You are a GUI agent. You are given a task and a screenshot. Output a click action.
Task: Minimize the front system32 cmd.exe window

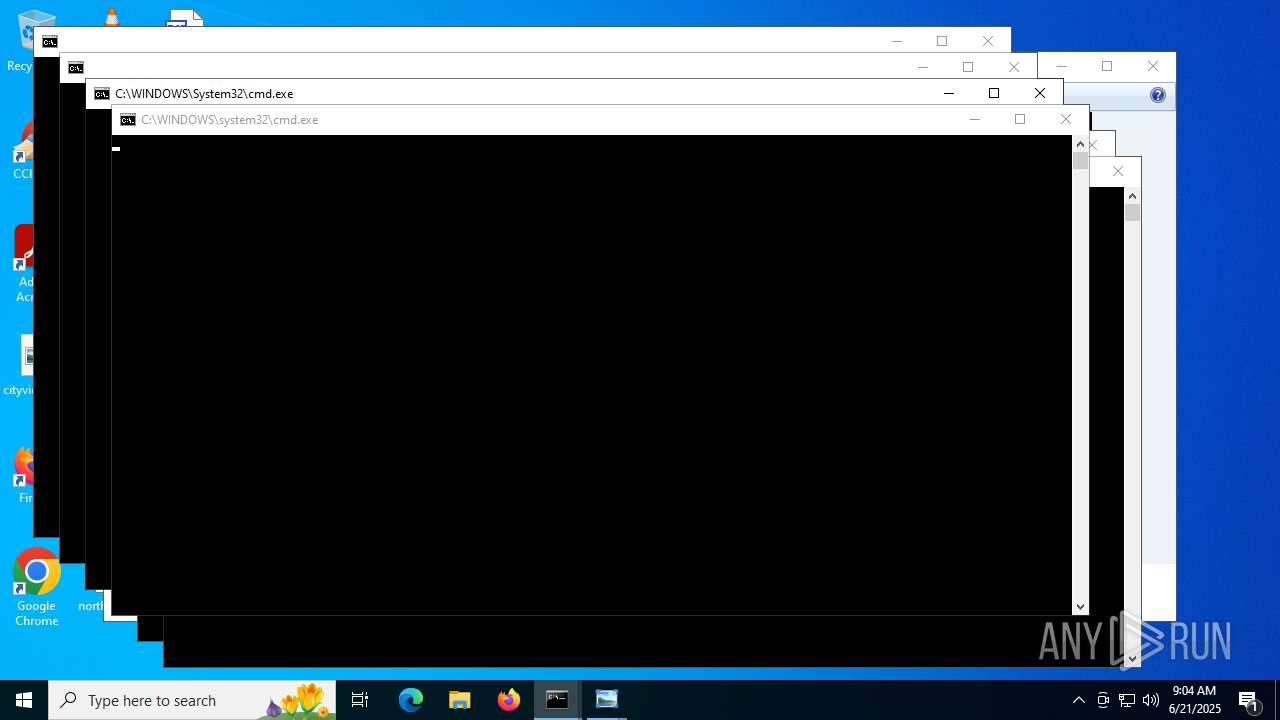pos(974,120)
